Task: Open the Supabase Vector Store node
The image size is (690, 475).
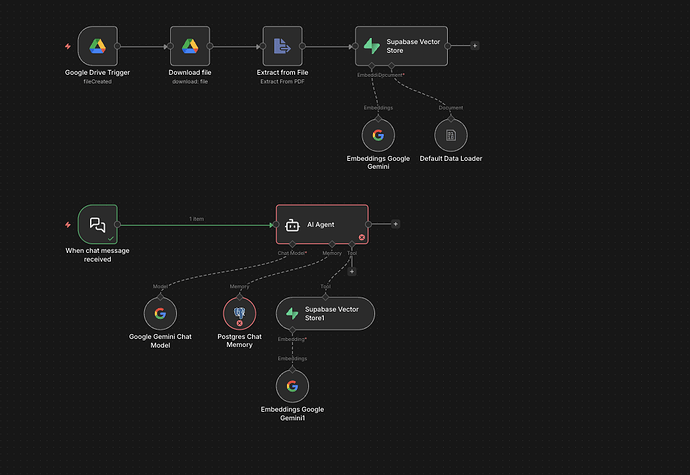Action: (x=401, y=46)
